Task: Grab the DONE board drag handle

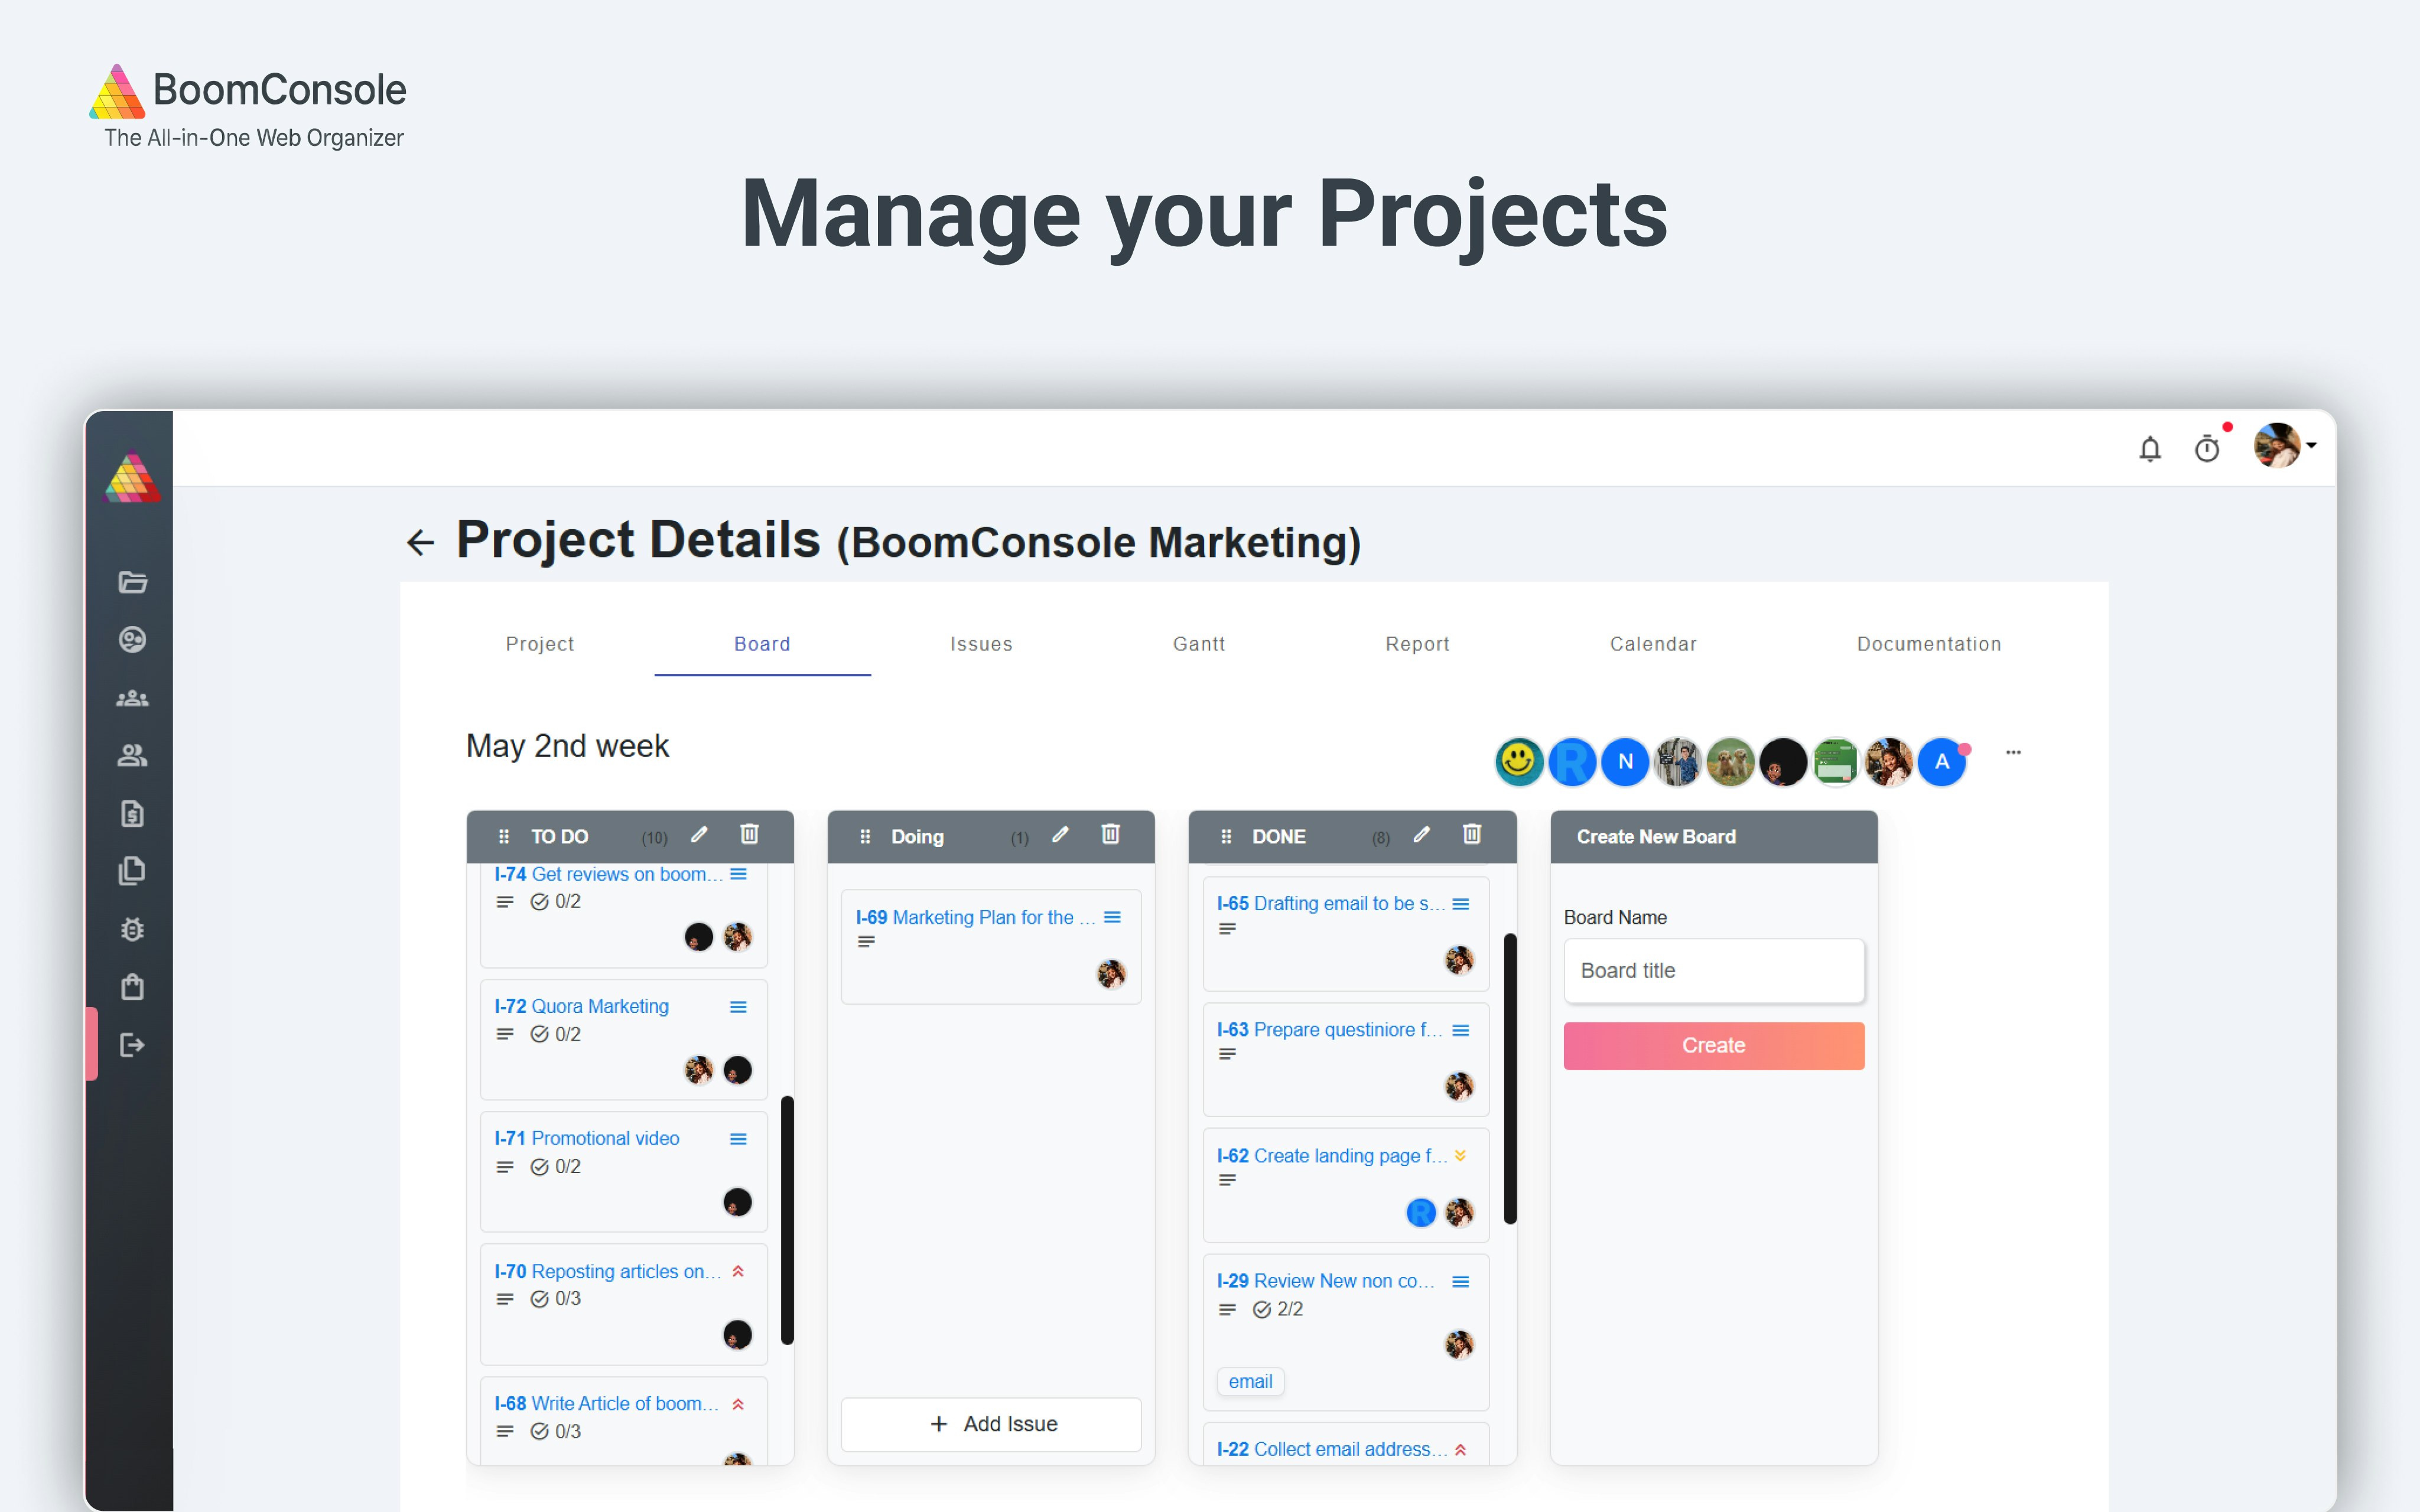Action: click(x=1226, y=837)
